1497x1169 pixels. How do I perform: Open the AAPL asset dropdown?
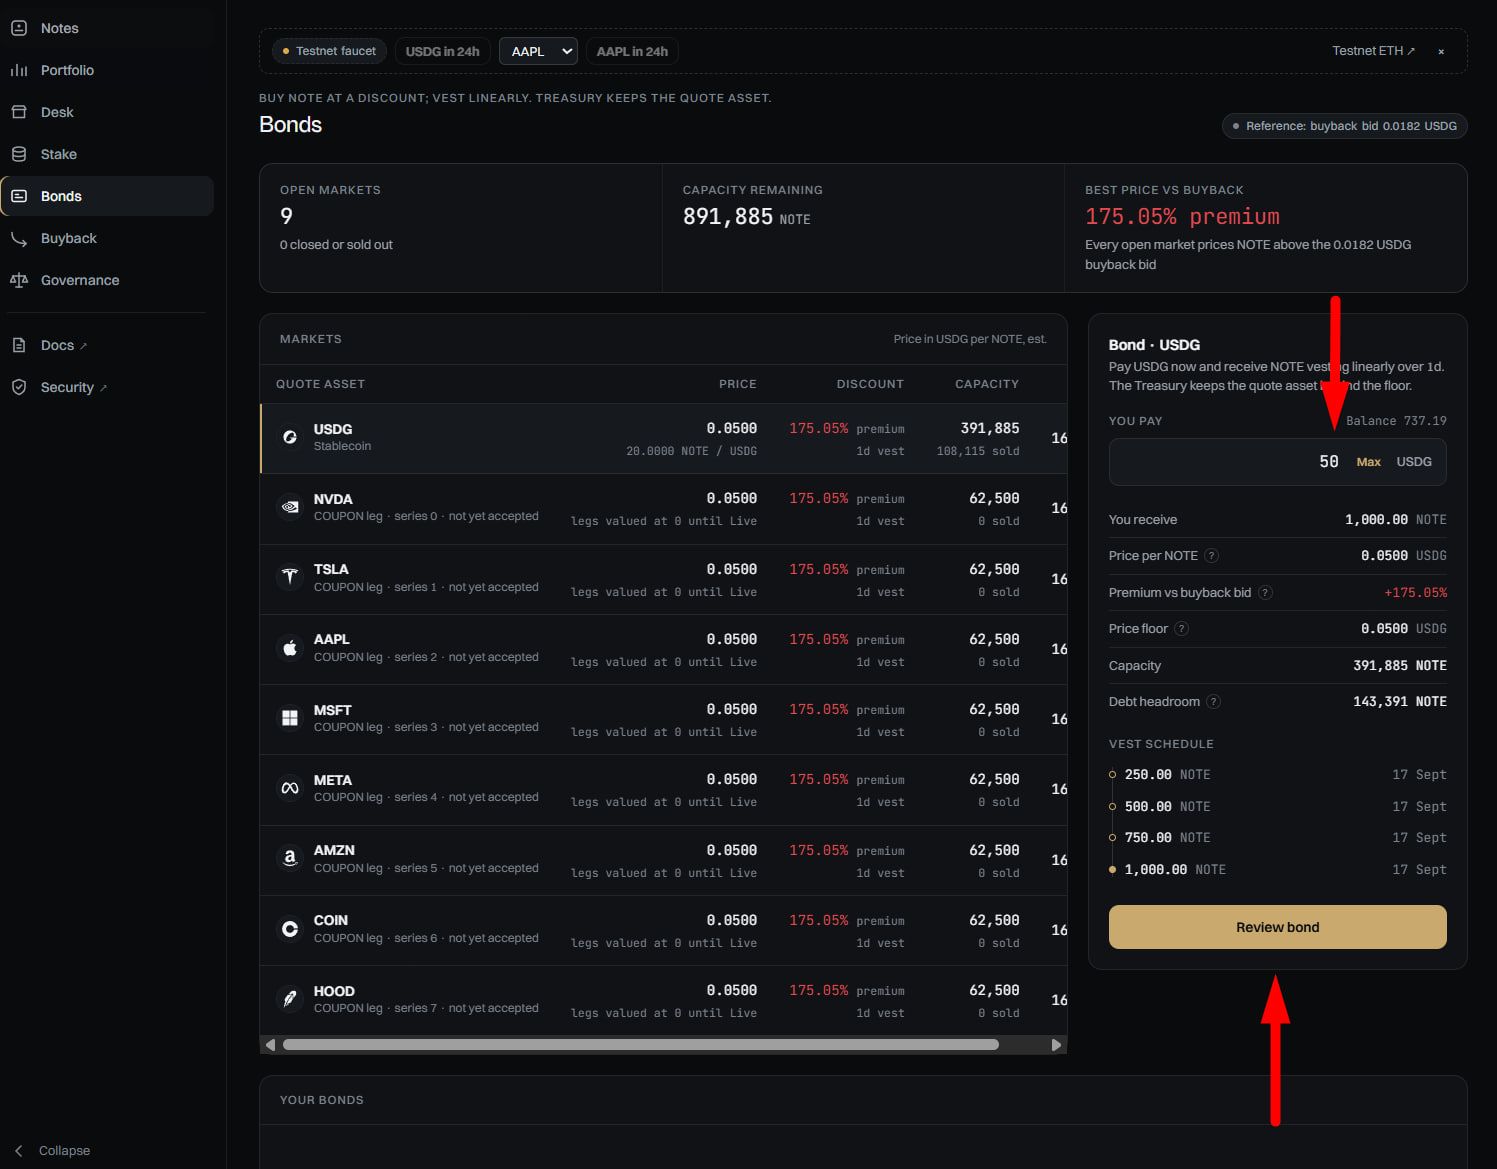[538, 51]
